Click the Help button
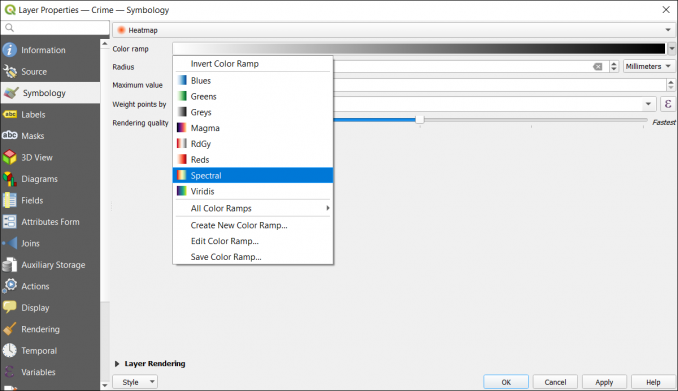 pyautogui.click(x=653, y=382)
